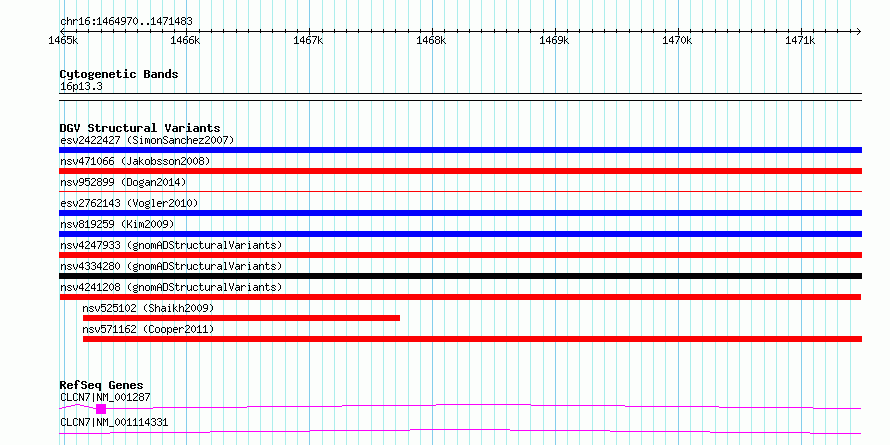Click the red bar under nsv4241208
The image size is (890, 445).
(x=460, y=297)
